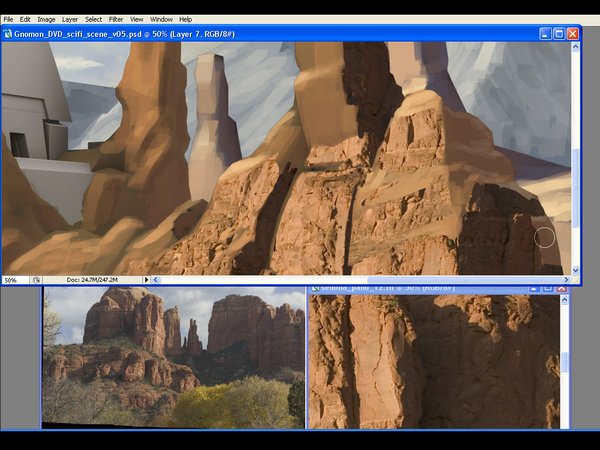The image size is (600, 450).
Task: Click the 50% zoom field in status bar
Action: 12,280
